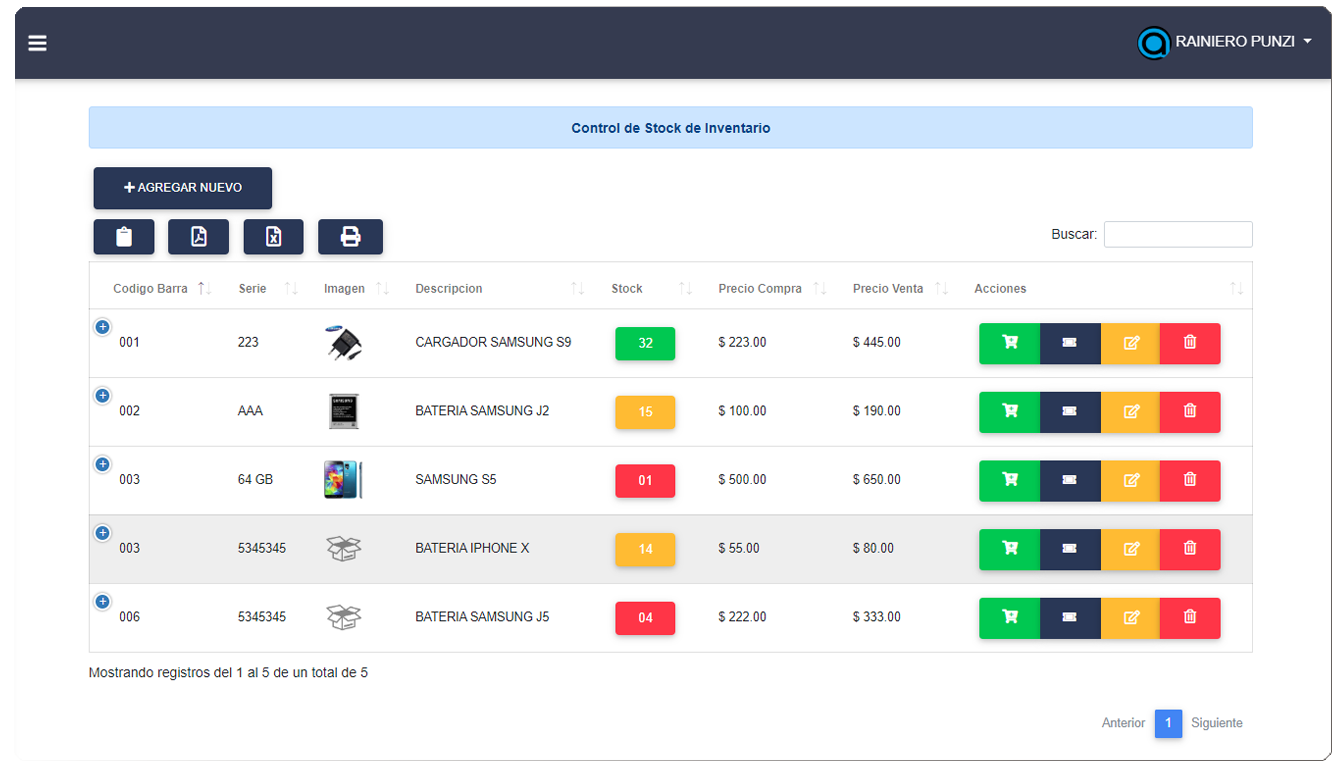This screenshot has height=767, width=1341.
Task: Edit the SAMSUNG S5 record with the pencil icon
Action: click(1130, 480)
